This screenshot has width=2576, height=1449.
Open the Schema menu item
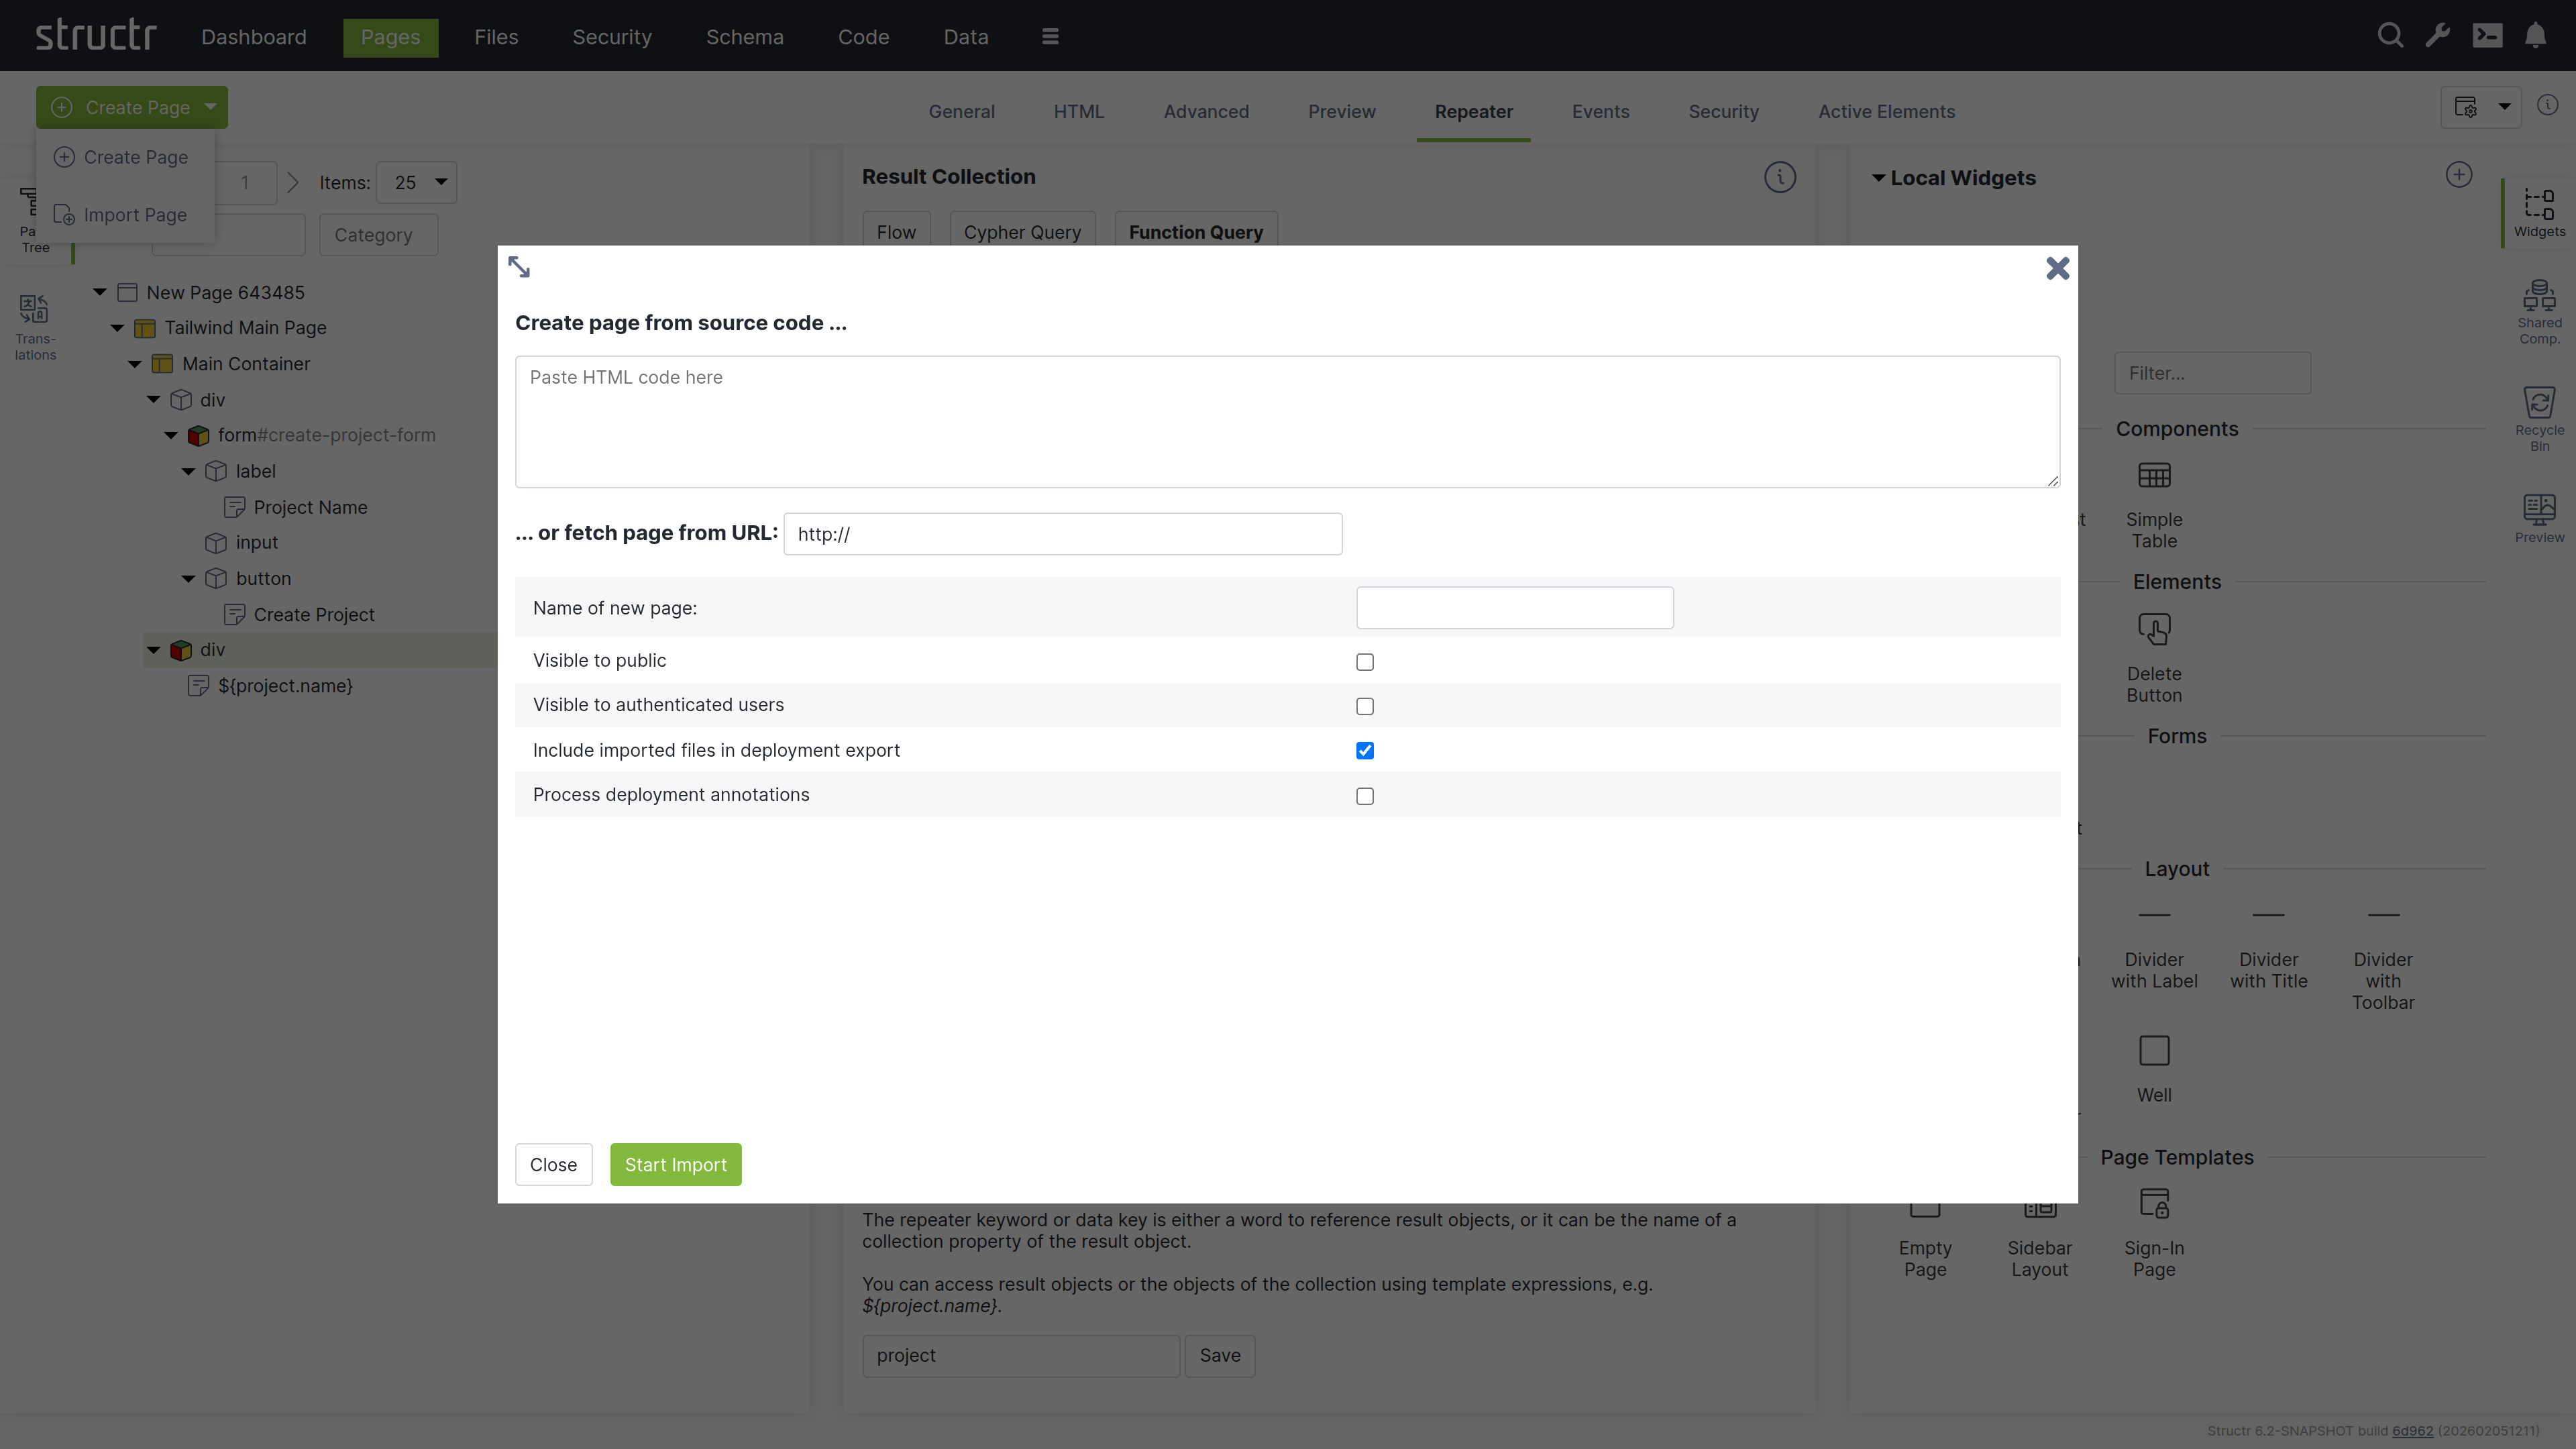(744, 37)
